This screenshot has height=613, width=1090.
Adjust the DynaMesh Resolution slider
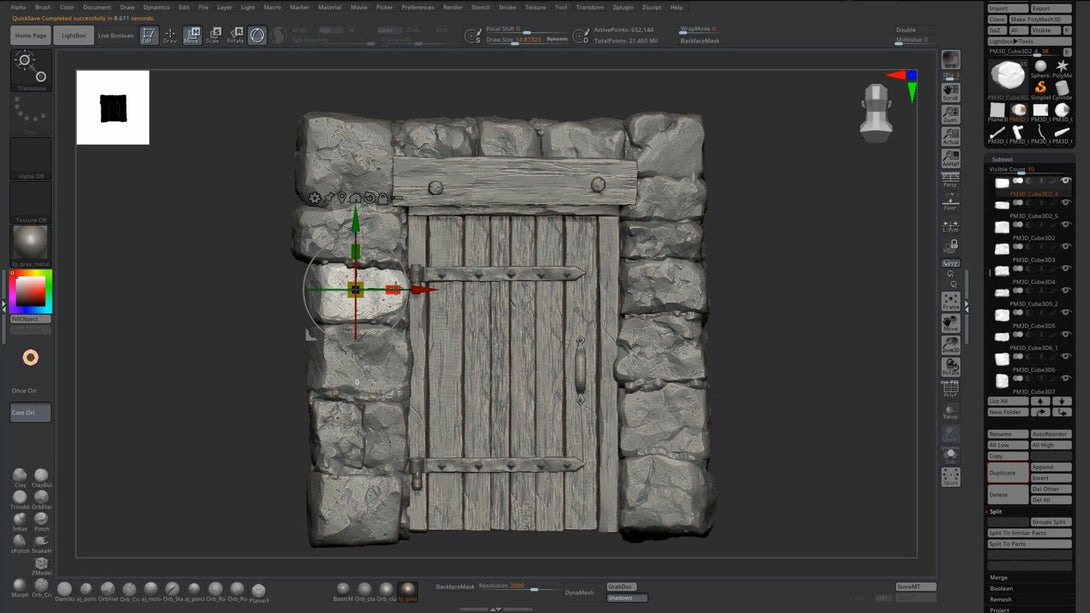click(x=518, y=587)
